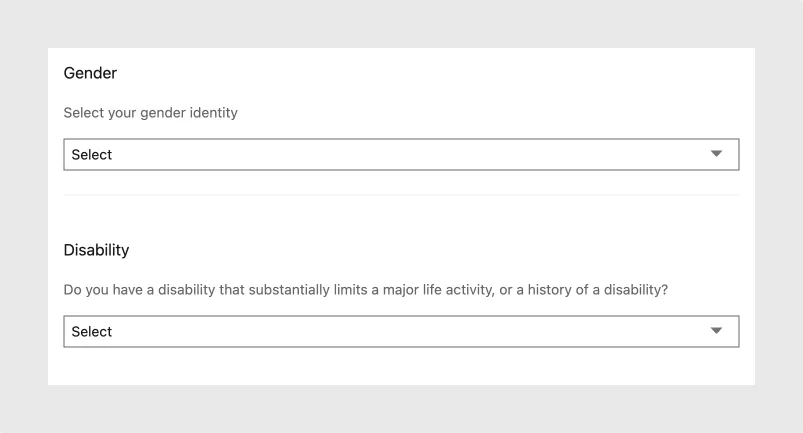Viewport: 803px width, 433px height.
Task: Click the middle of the Gender select field
Action: [401, 155]
